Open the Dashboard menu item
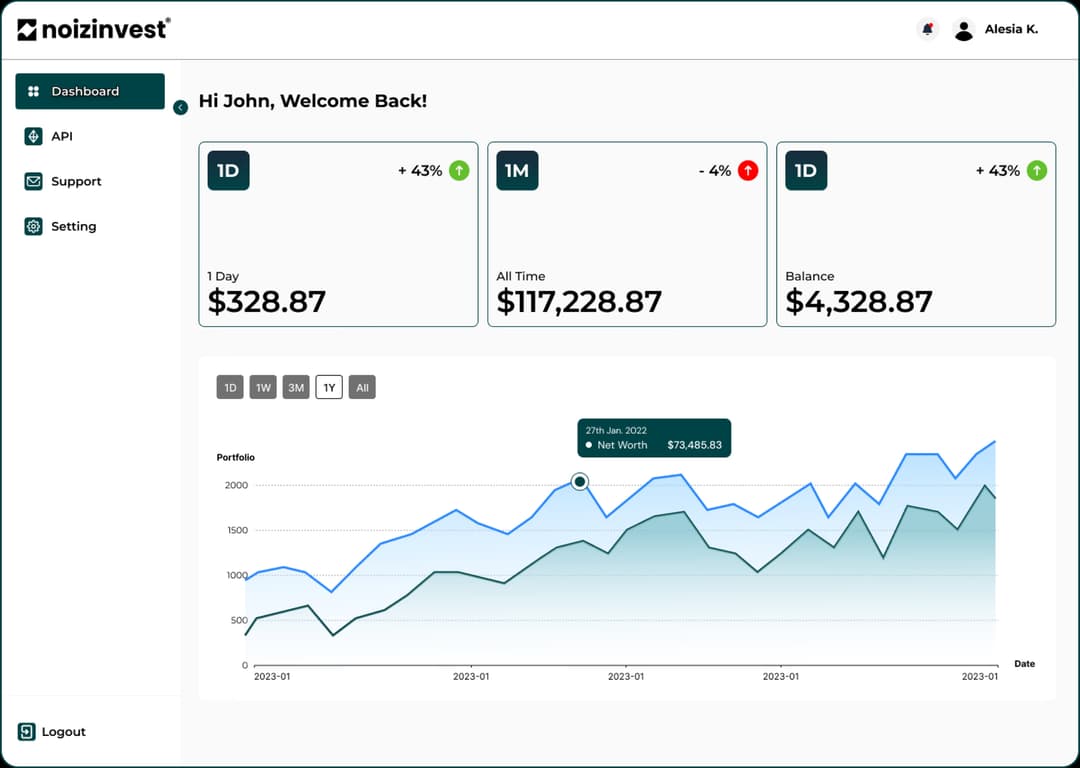This screenshot has width=1080, height=768. click(x=90, y=91)
